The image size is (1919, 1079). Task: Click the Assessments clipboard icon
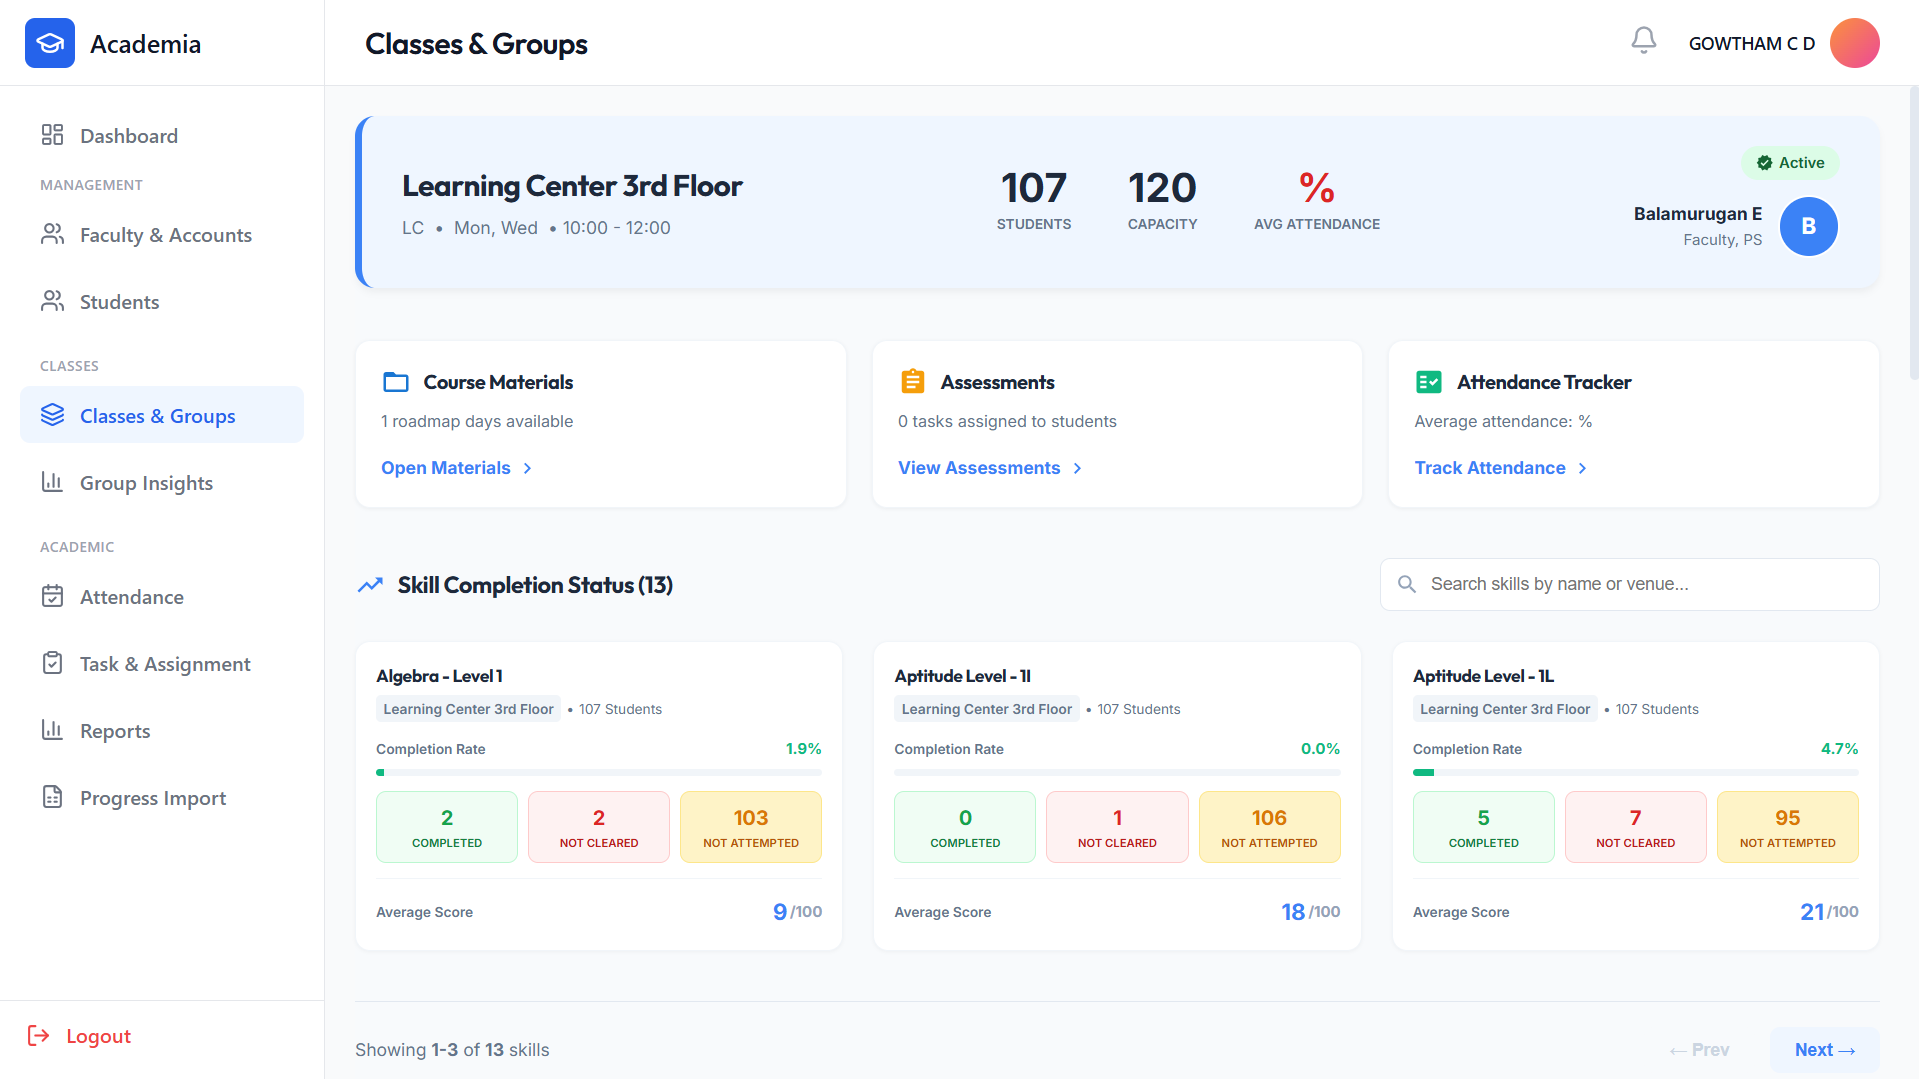pyautogui.click(x=912, y=382)
